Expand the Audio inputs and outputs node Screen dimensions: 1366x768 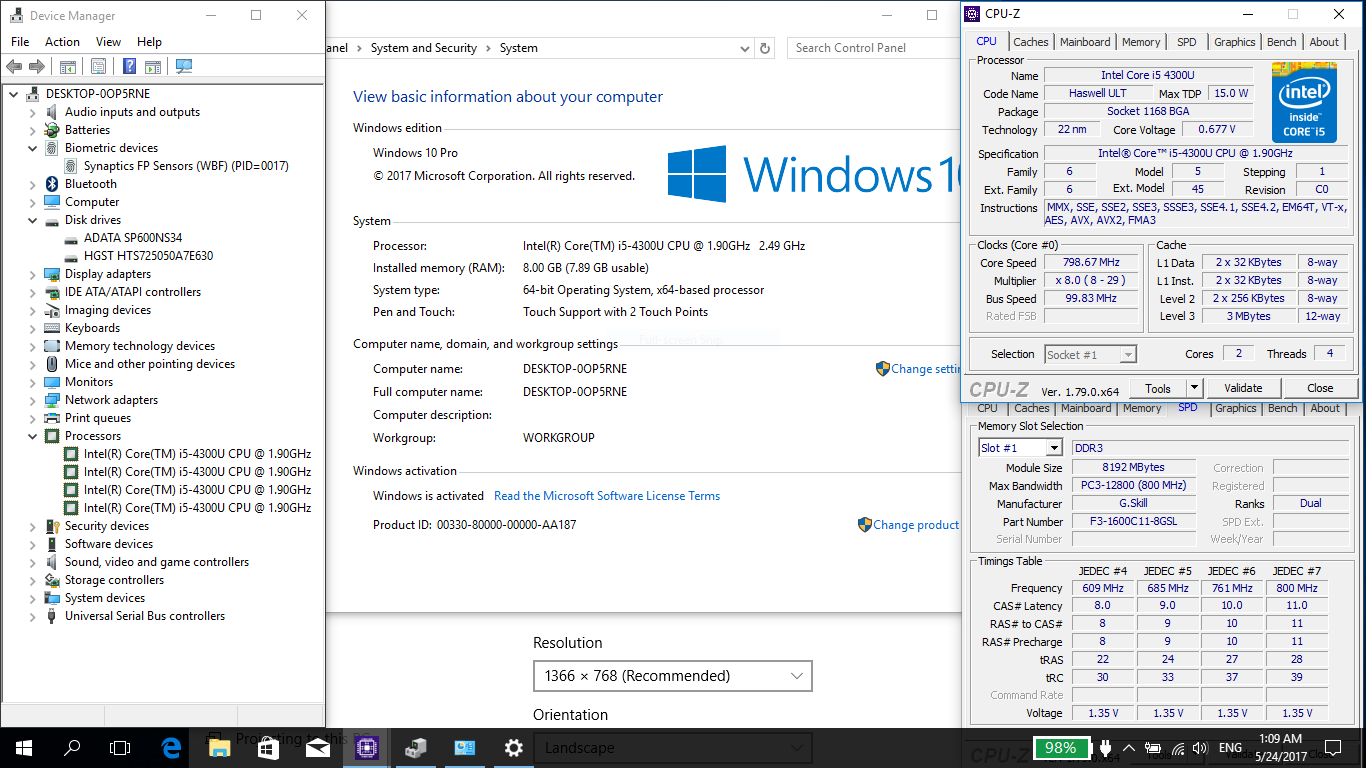[33, 112]
